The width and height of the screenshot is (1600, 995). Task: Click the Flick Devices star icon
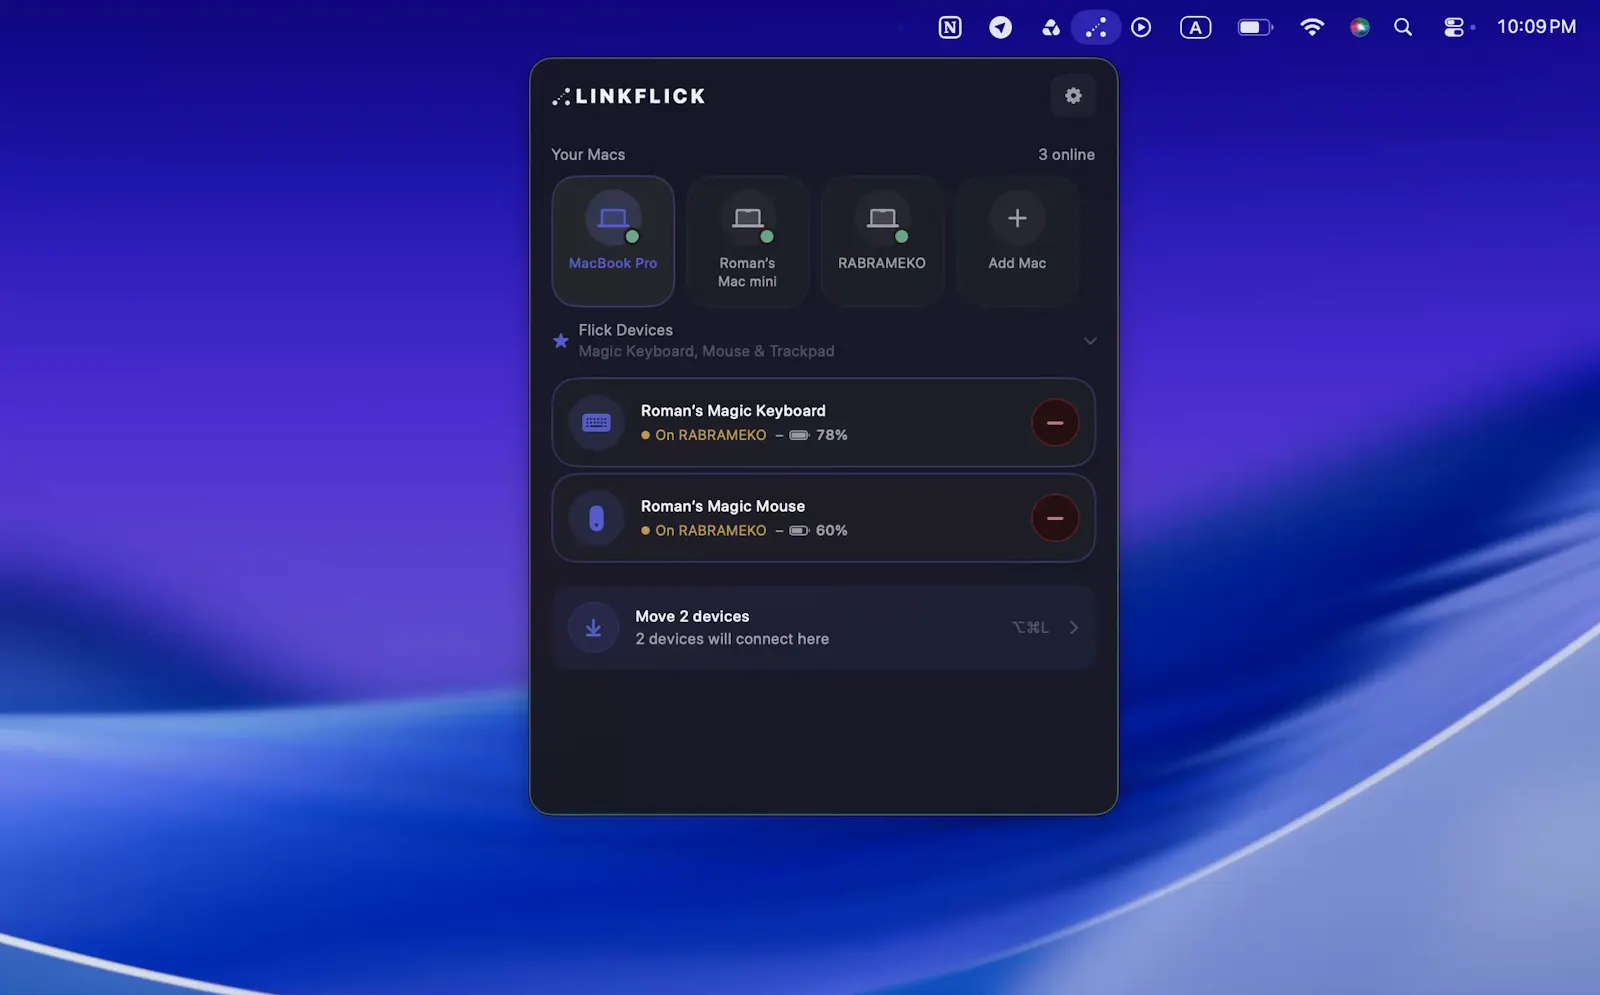[x=561, y=341]
